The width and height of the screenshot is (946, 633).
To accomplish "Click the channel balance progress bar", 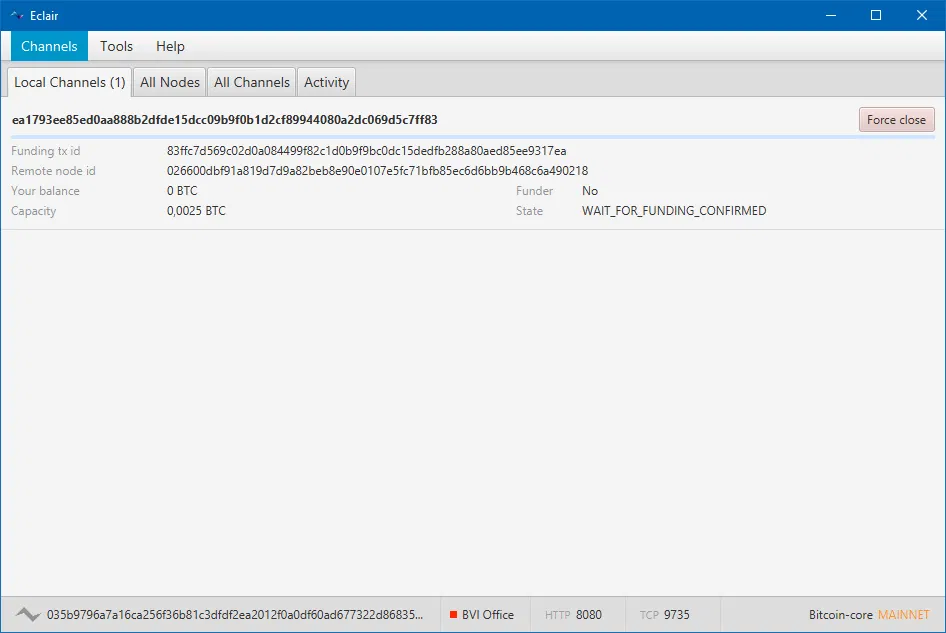I will pyautogui.click(x=472, y=136).
